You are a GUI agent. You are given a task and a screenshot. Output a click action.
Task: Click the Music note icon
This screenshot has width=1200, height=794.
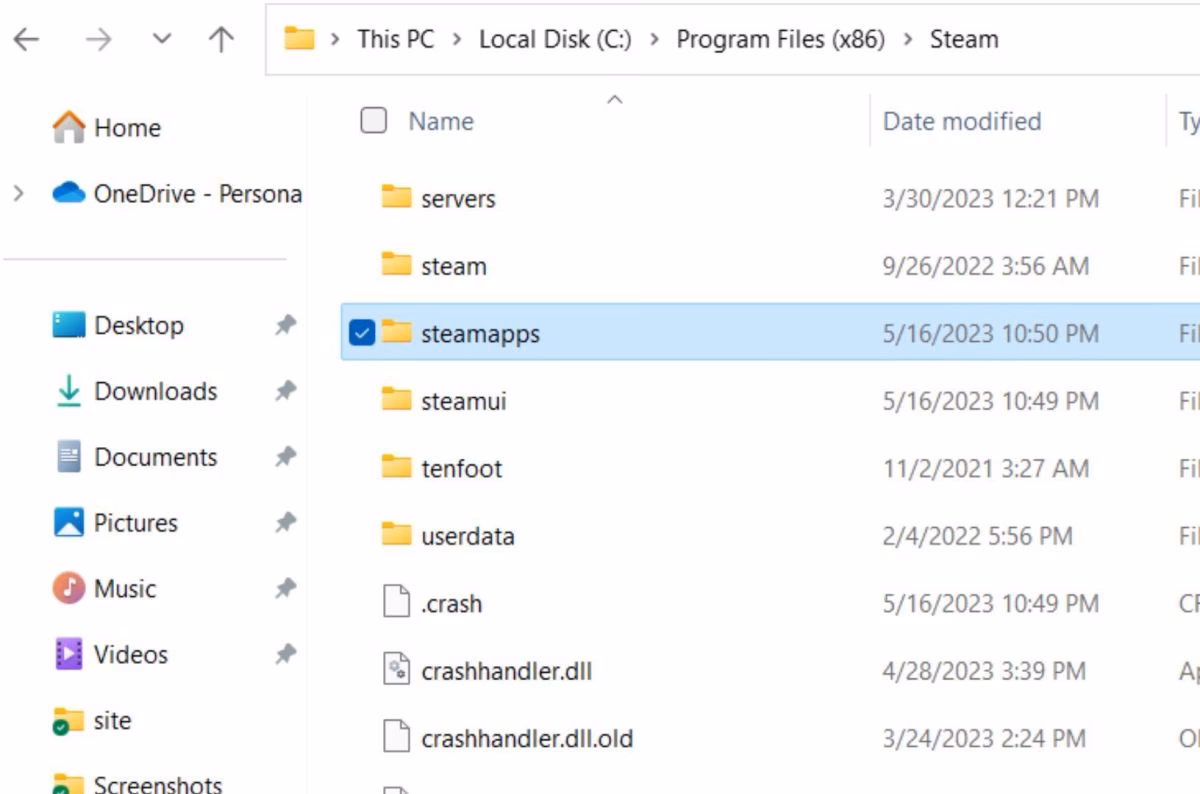pos(69,589)
